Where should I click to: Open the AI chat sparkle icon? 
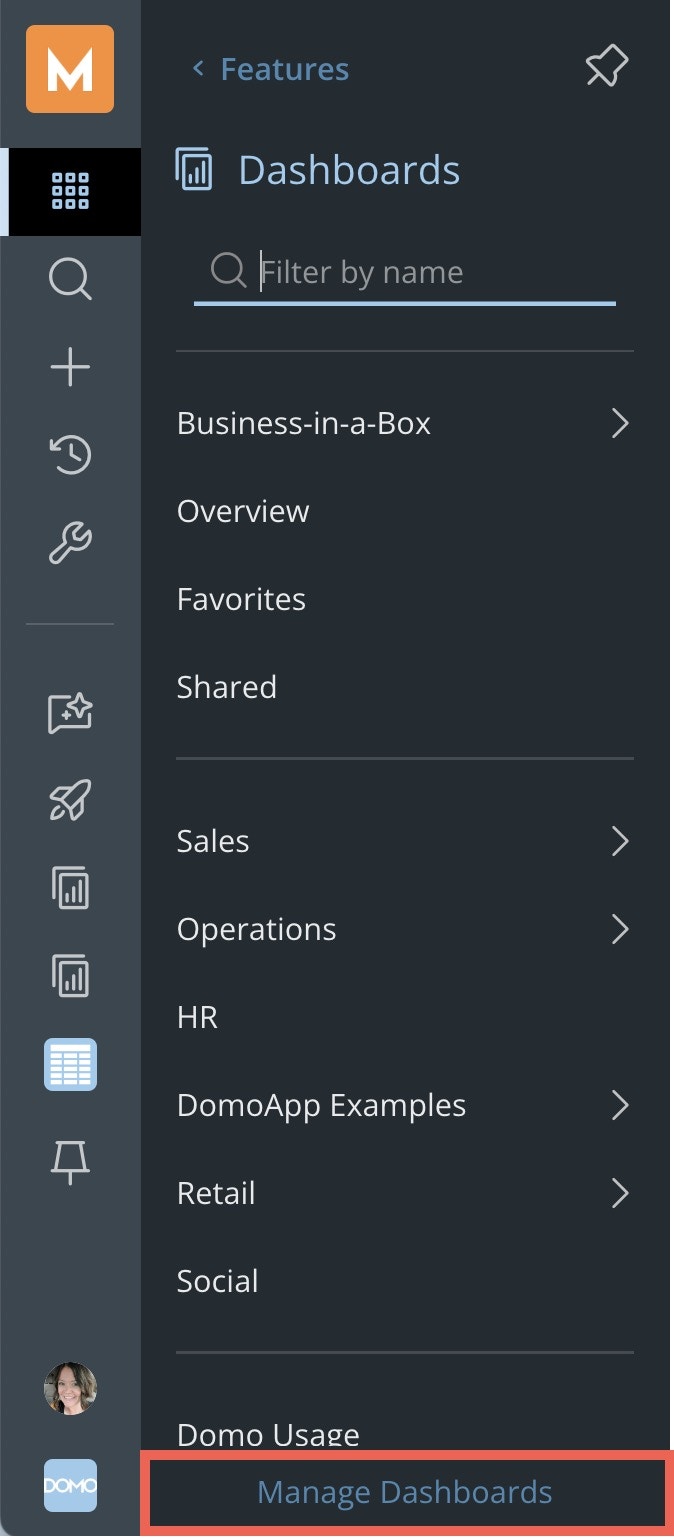[x=70, y=713]
